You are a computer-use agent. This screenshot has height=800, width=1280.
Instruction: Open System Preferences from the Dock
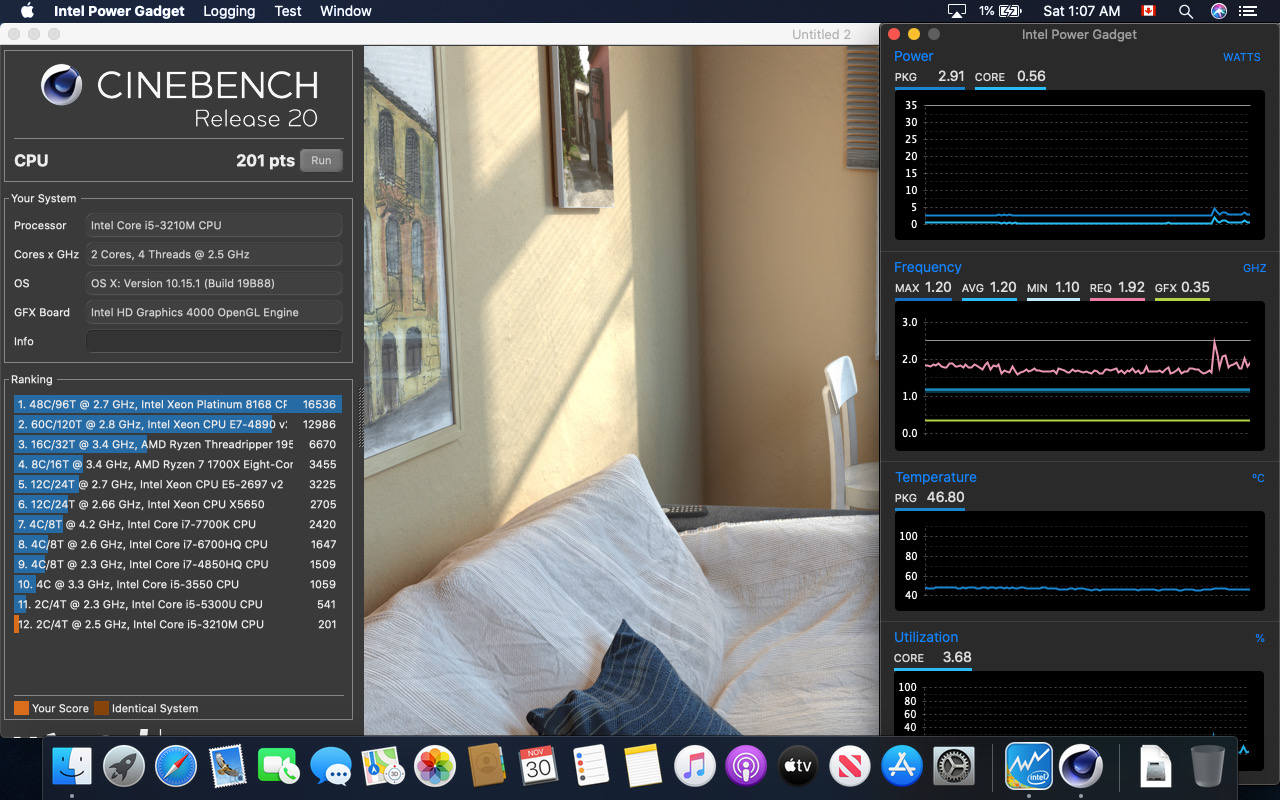coord(954,767)
